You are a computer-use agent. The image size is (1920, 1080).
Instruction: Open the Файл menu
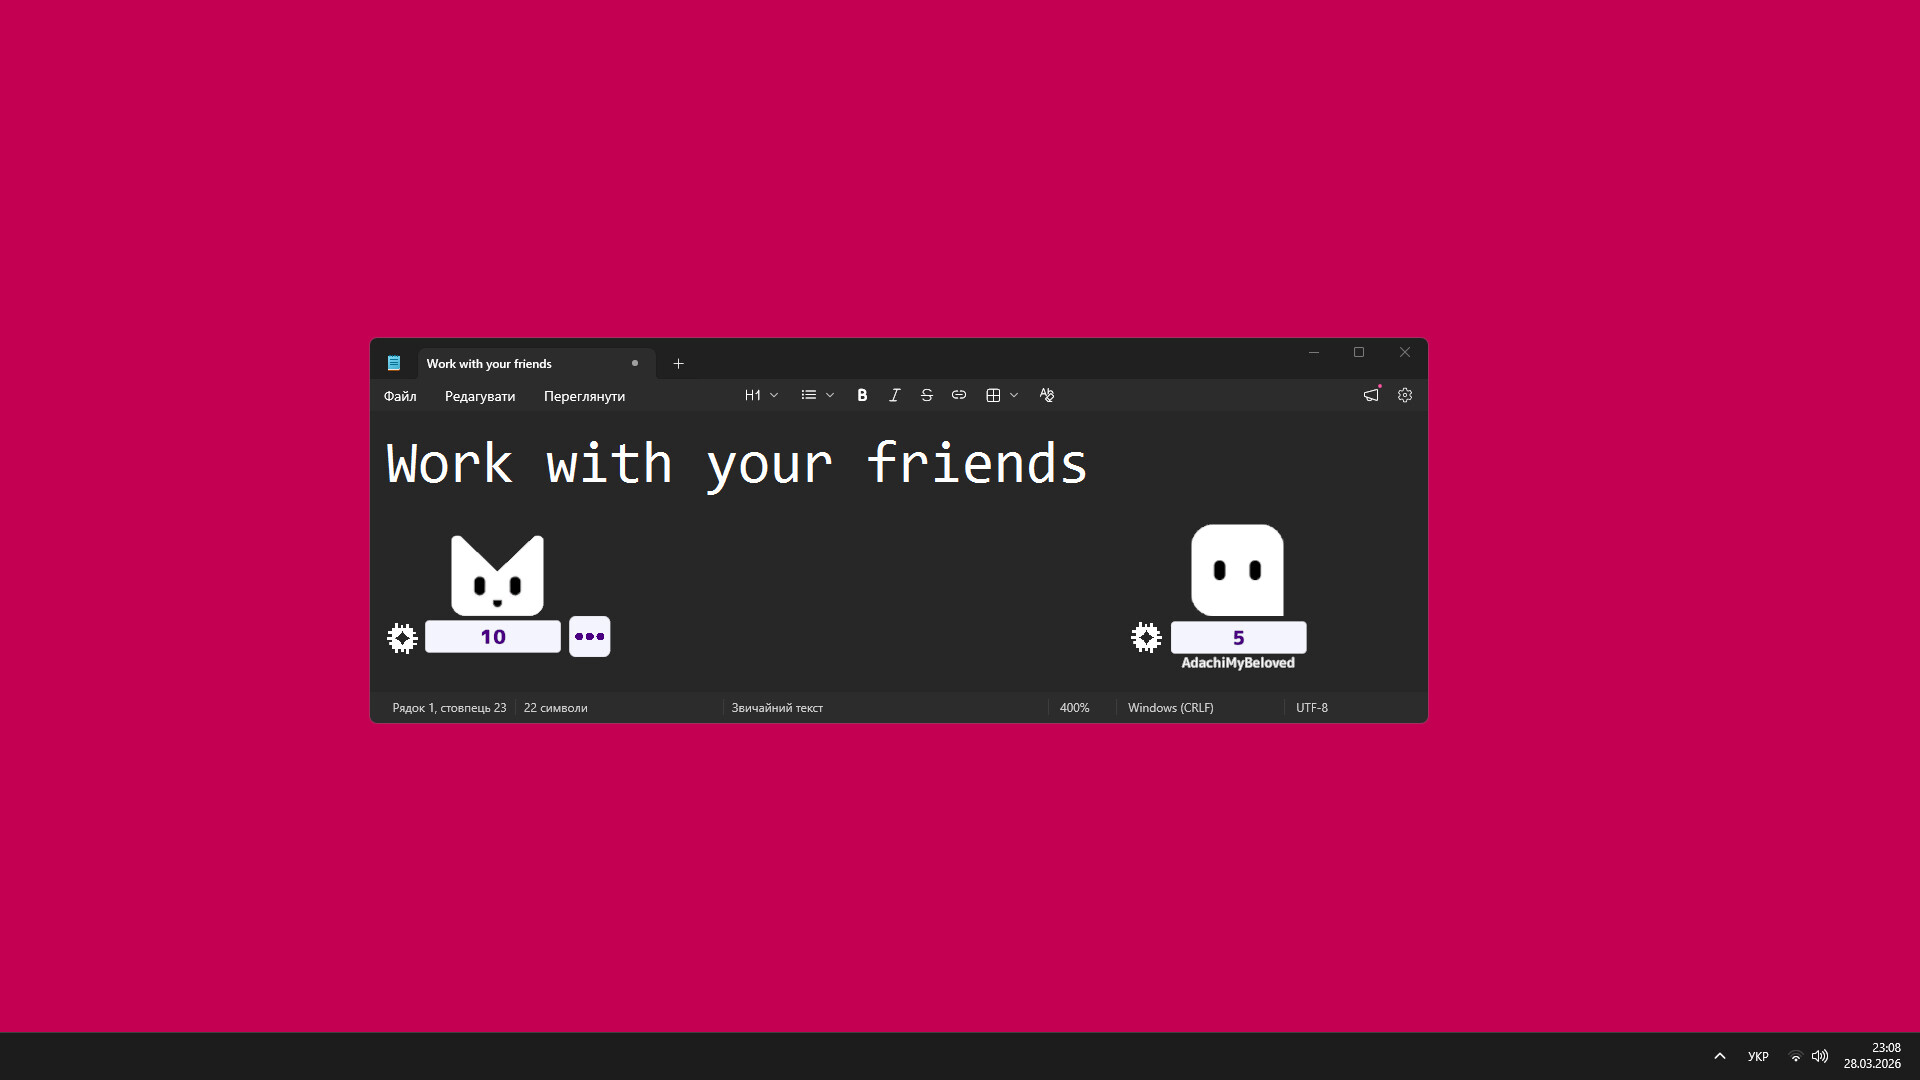pyautogui.click(x=400, y=396)
